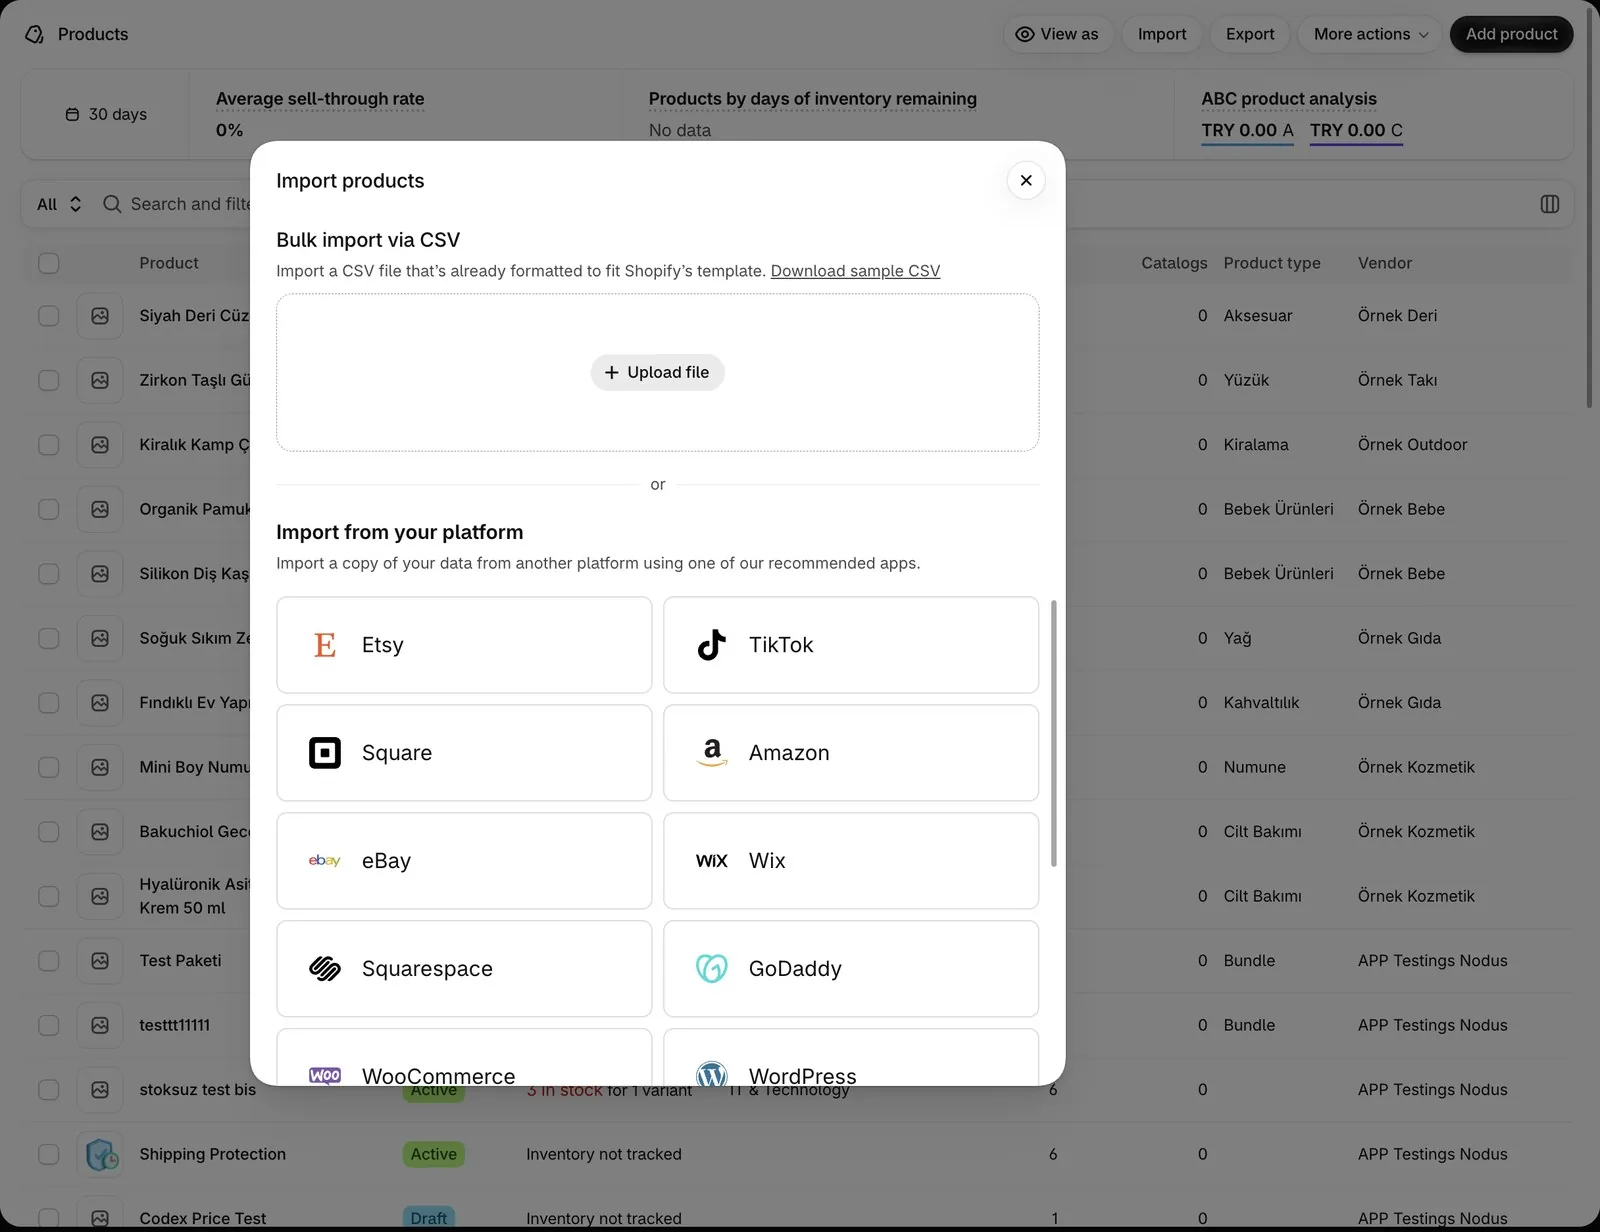This screenshot has height=1232, width=1600.
Task: Open the More actions dropdown
Action: 1371,34
